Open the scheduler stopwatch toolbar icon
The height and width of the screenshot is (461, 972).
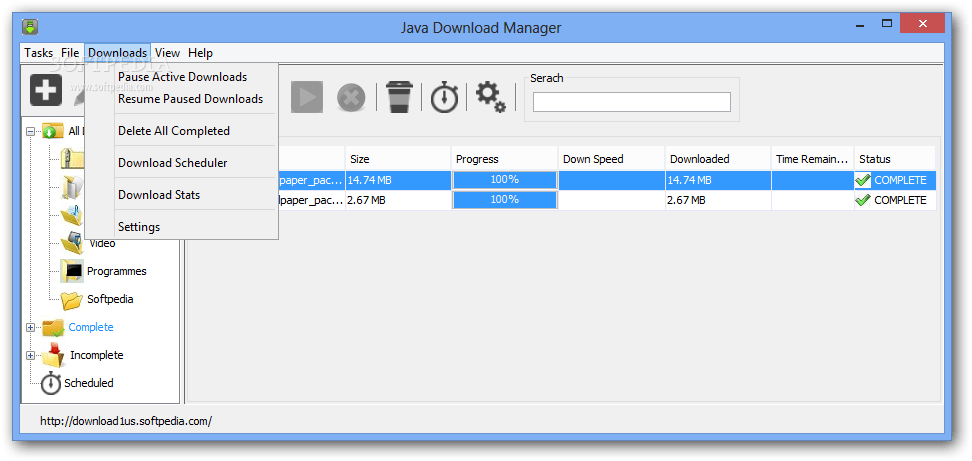pos(444,97)
